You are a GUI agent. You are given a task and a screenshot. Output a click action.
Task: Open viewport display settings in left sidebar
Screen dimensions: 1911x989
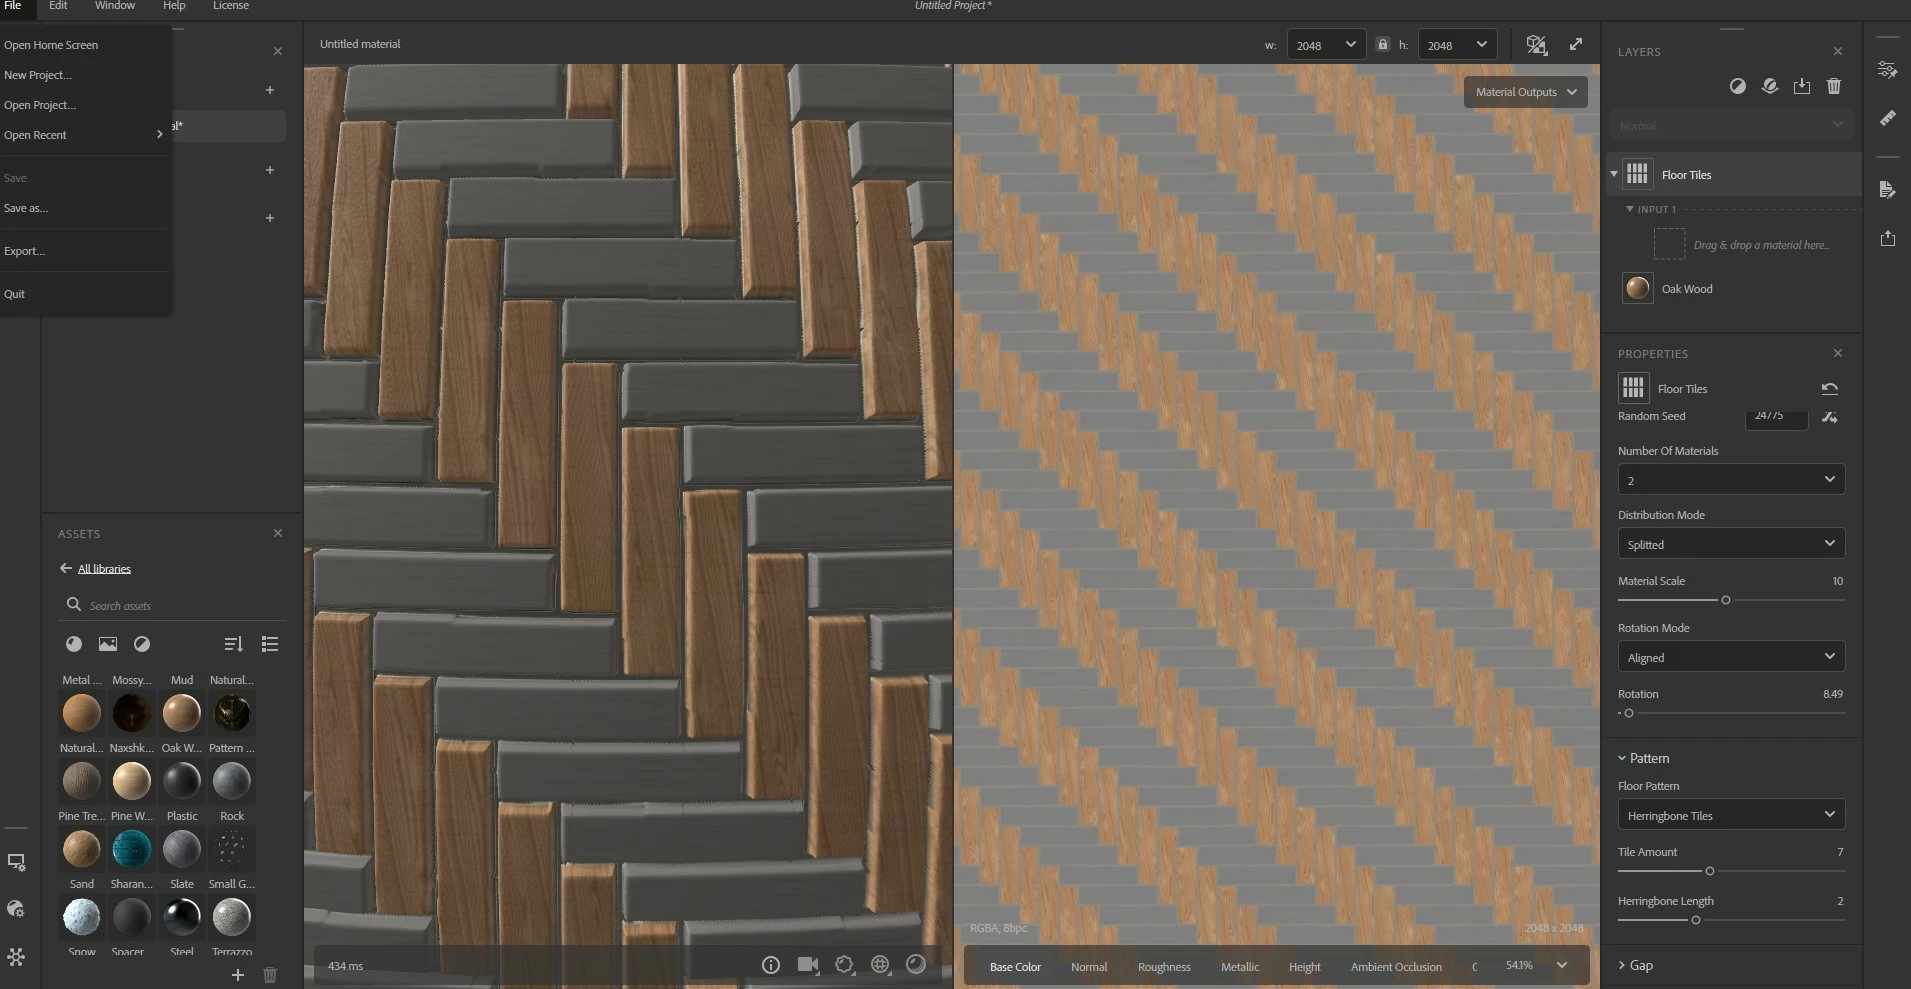coord(16,862)
